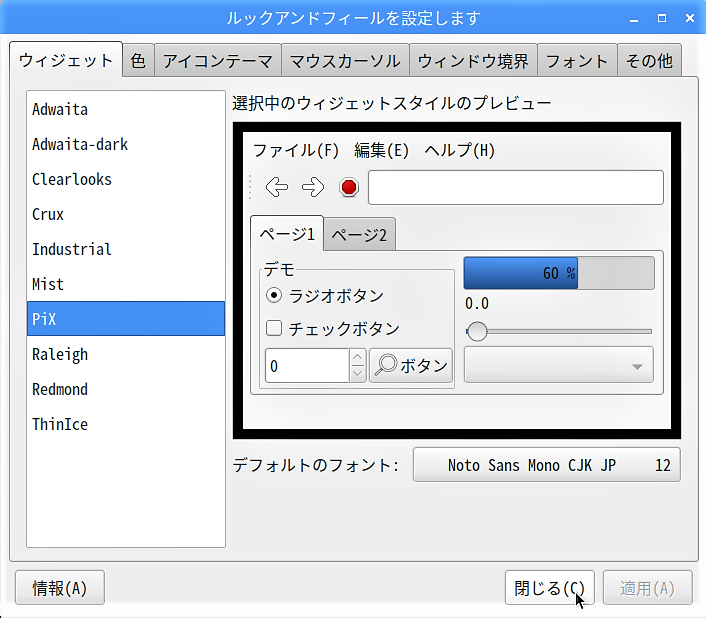Click the forward arrow in preview toolbar
Image resolution: width=706 pixels, height=618 pixels.
313,187
